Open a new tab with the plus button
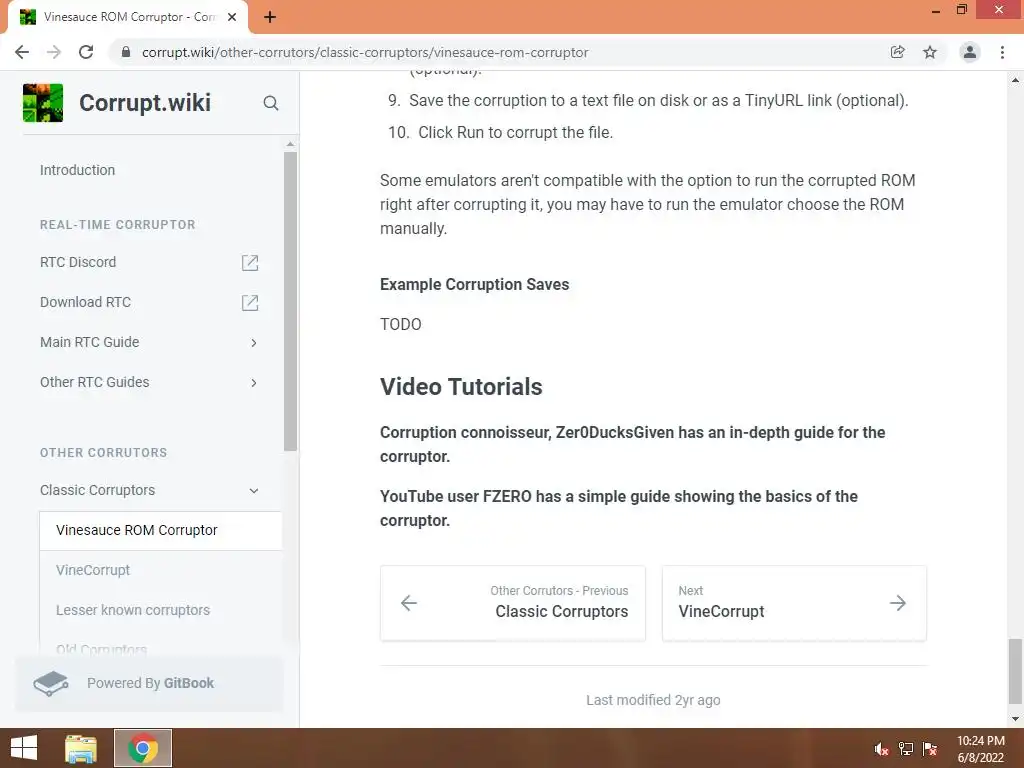The image size is (1024, 768). pyautogui.click(x=270, y=17)
